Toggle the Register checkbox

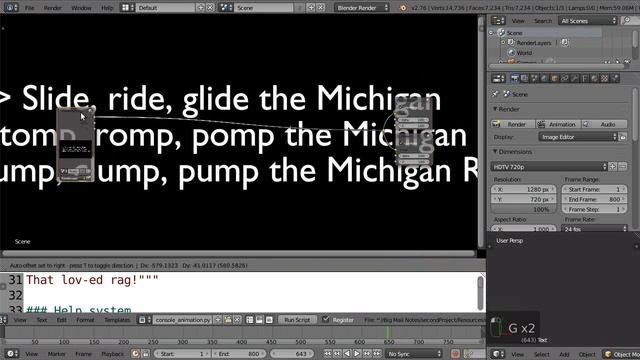(326, 319)
